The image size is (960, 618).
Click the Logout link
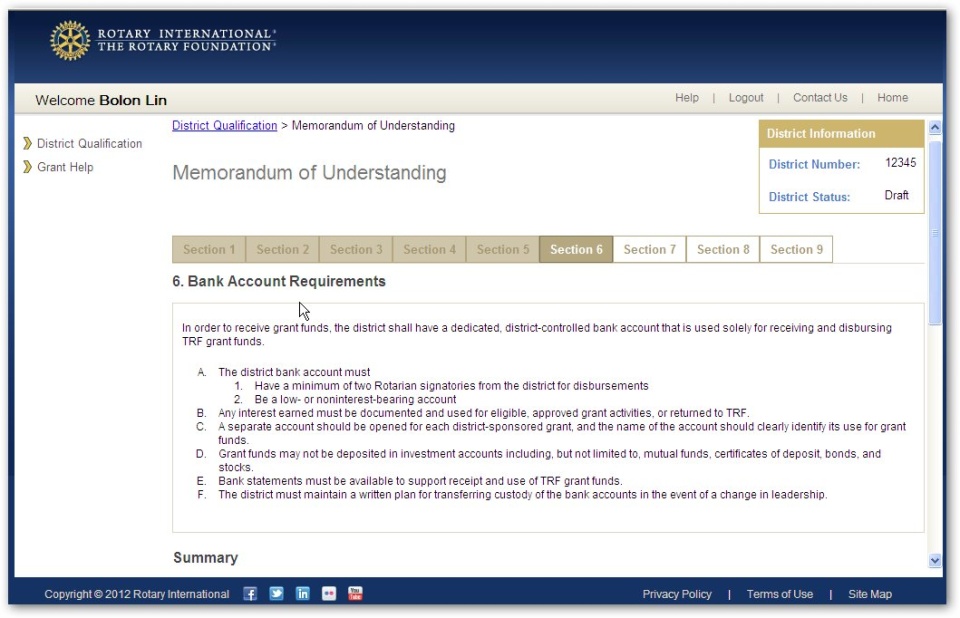tap(746, 97)
